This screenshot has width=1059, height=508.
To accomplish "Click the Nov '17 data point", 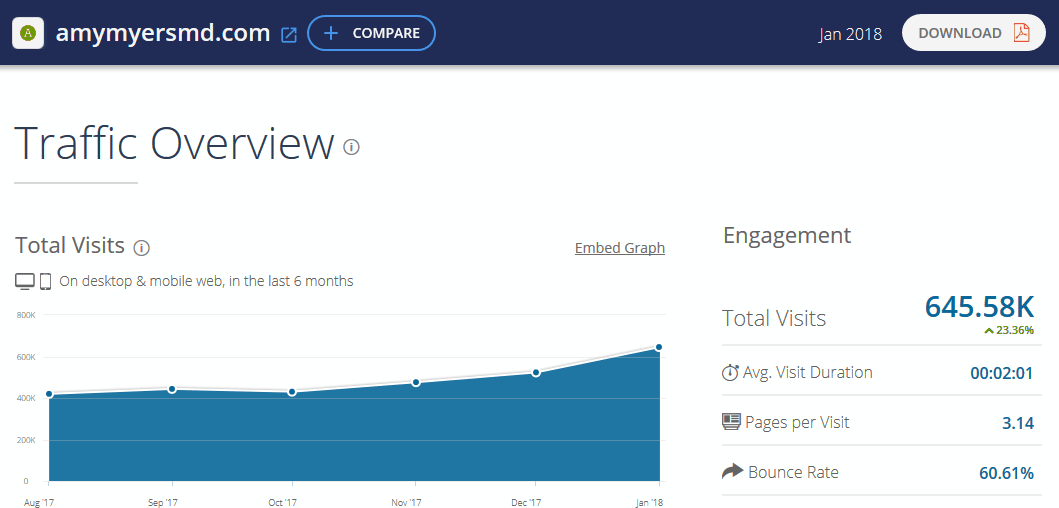I will tap(416, 383).
